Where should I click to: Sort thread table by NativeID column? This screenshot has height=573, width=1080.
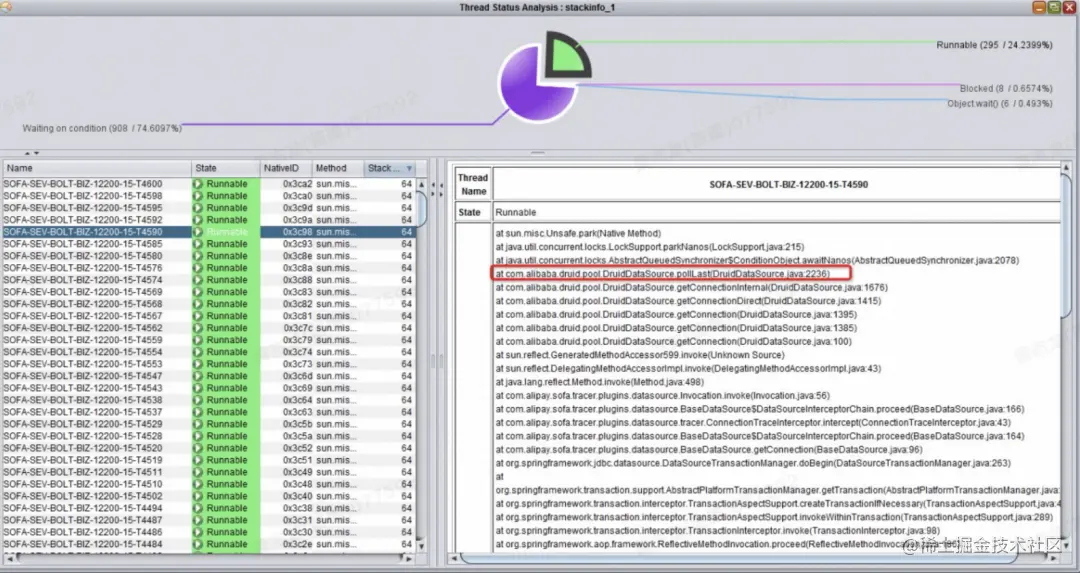pyautogui.click(x=286, y=168)
